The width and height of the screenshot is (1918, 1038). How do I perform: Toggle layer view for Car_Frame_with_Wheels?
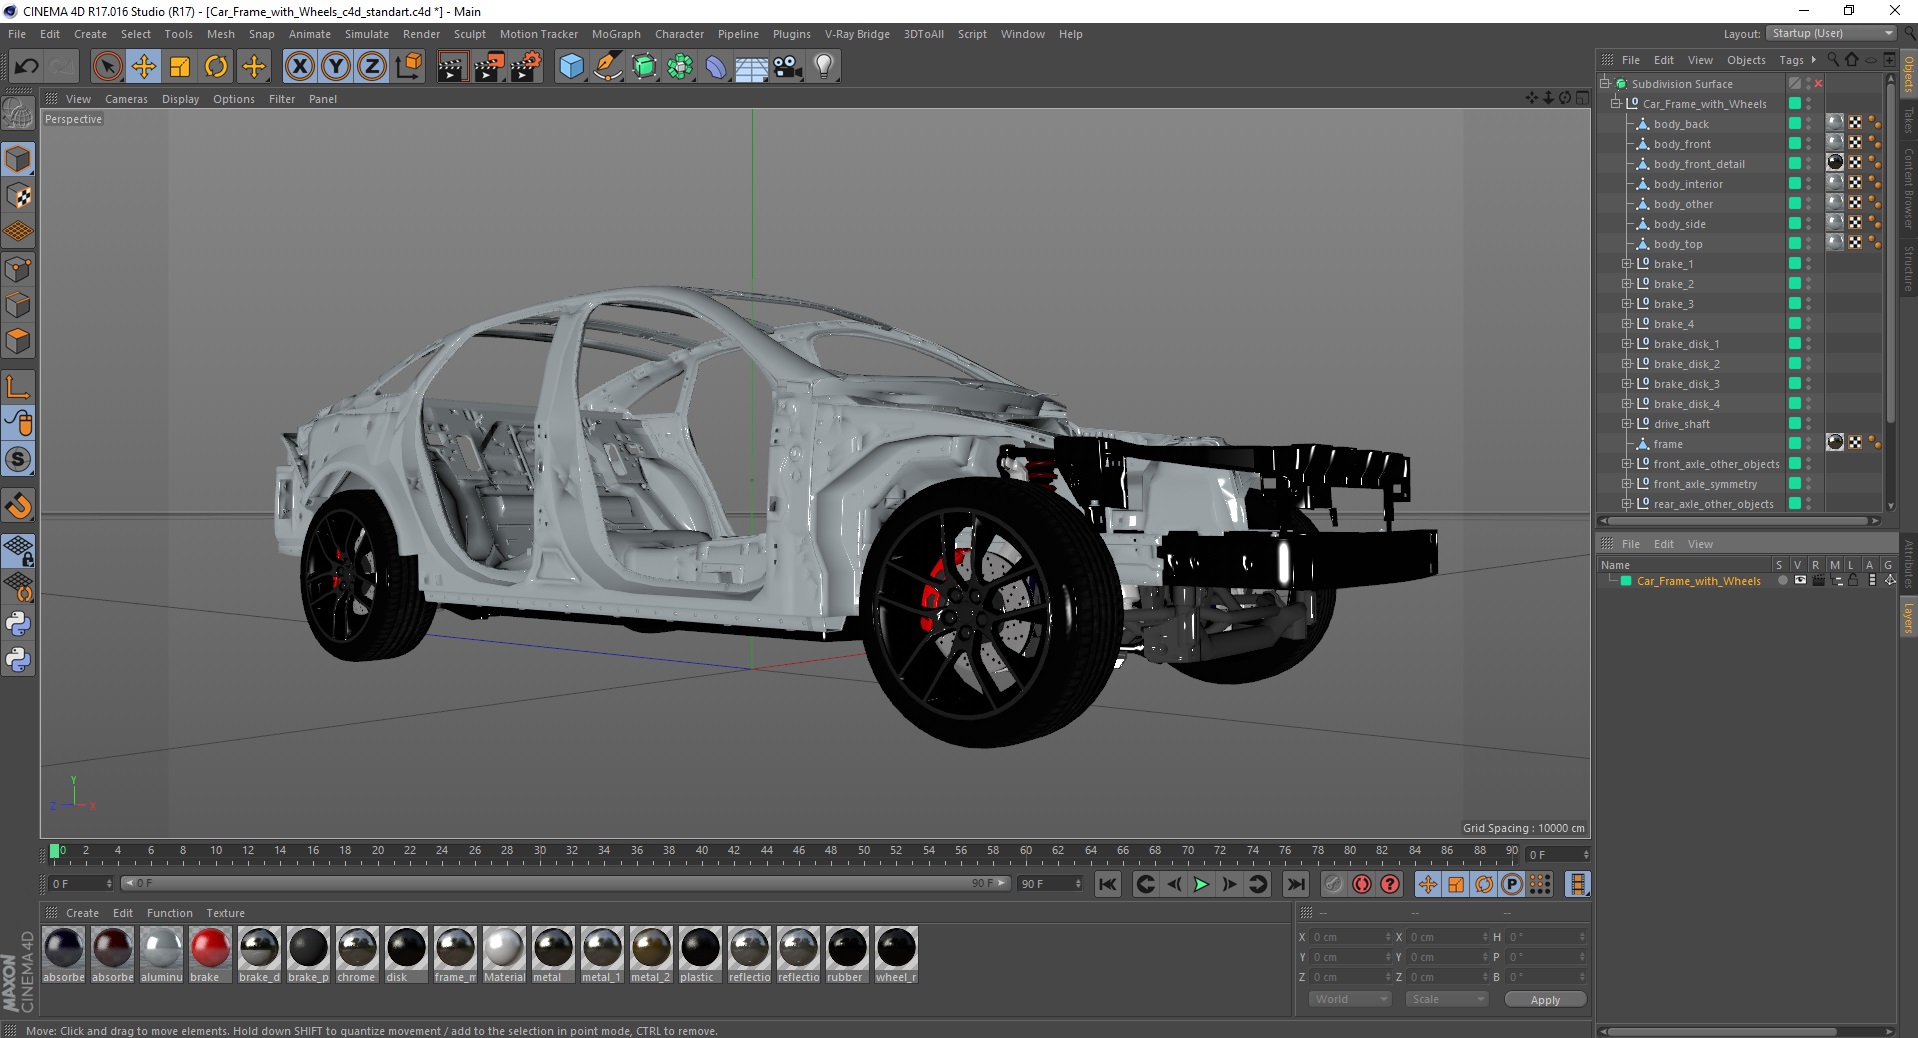(x=1800, y=581)
